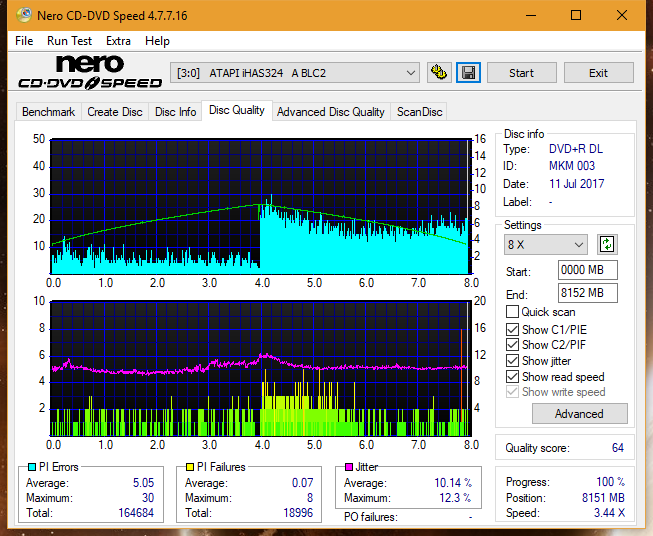Viewport: 653px width, 536px height.
Task: Select the Disc Quality tab
Action: tap(237, 110)
